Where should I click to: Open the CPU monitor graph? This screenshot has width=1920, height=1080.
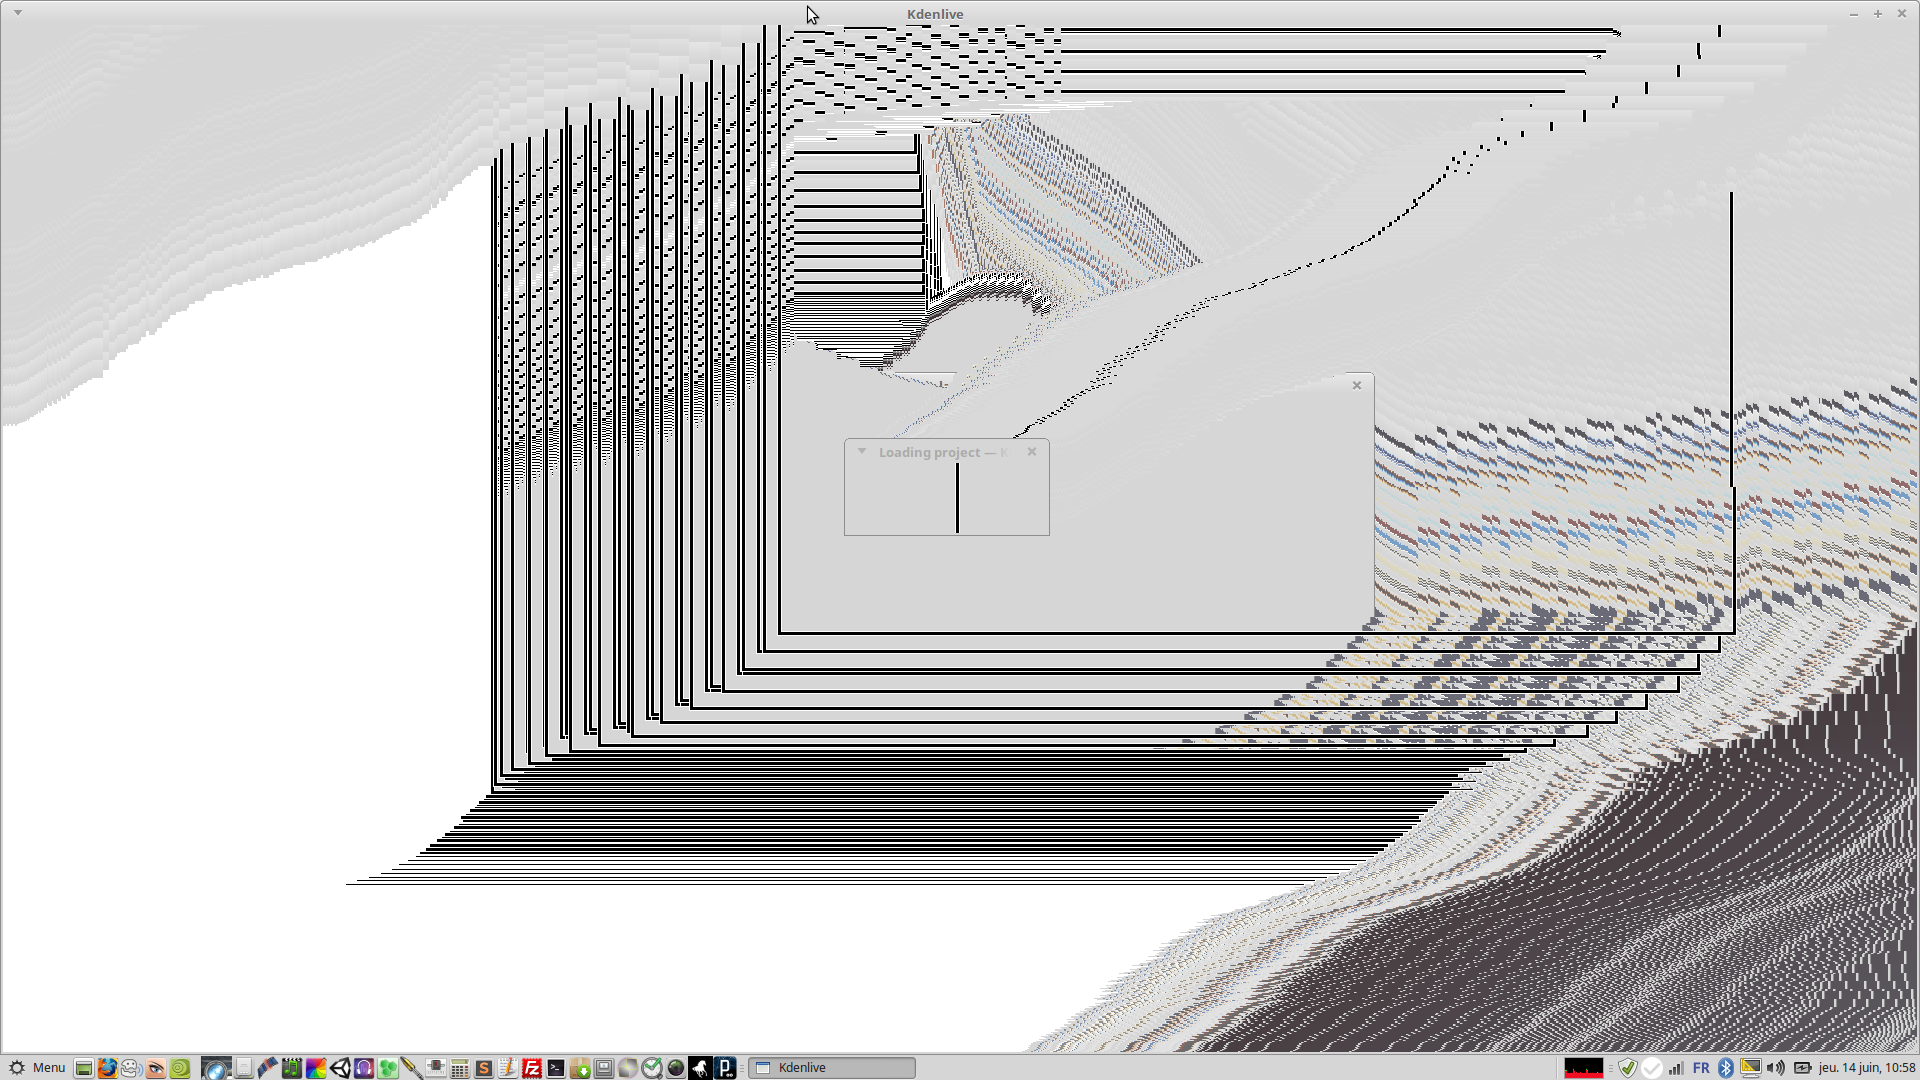coord(1583,1068)
